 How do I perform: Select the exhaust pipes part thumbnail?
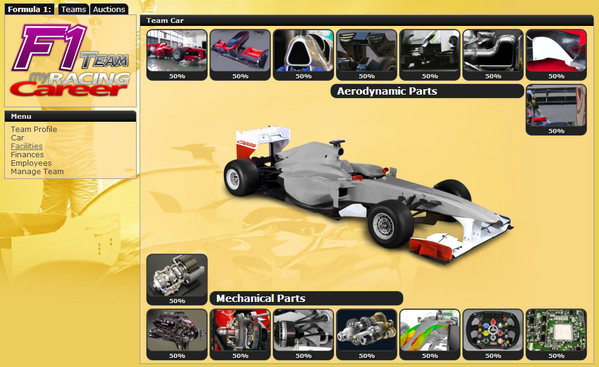pyautogui.click(x=493, y=55)
